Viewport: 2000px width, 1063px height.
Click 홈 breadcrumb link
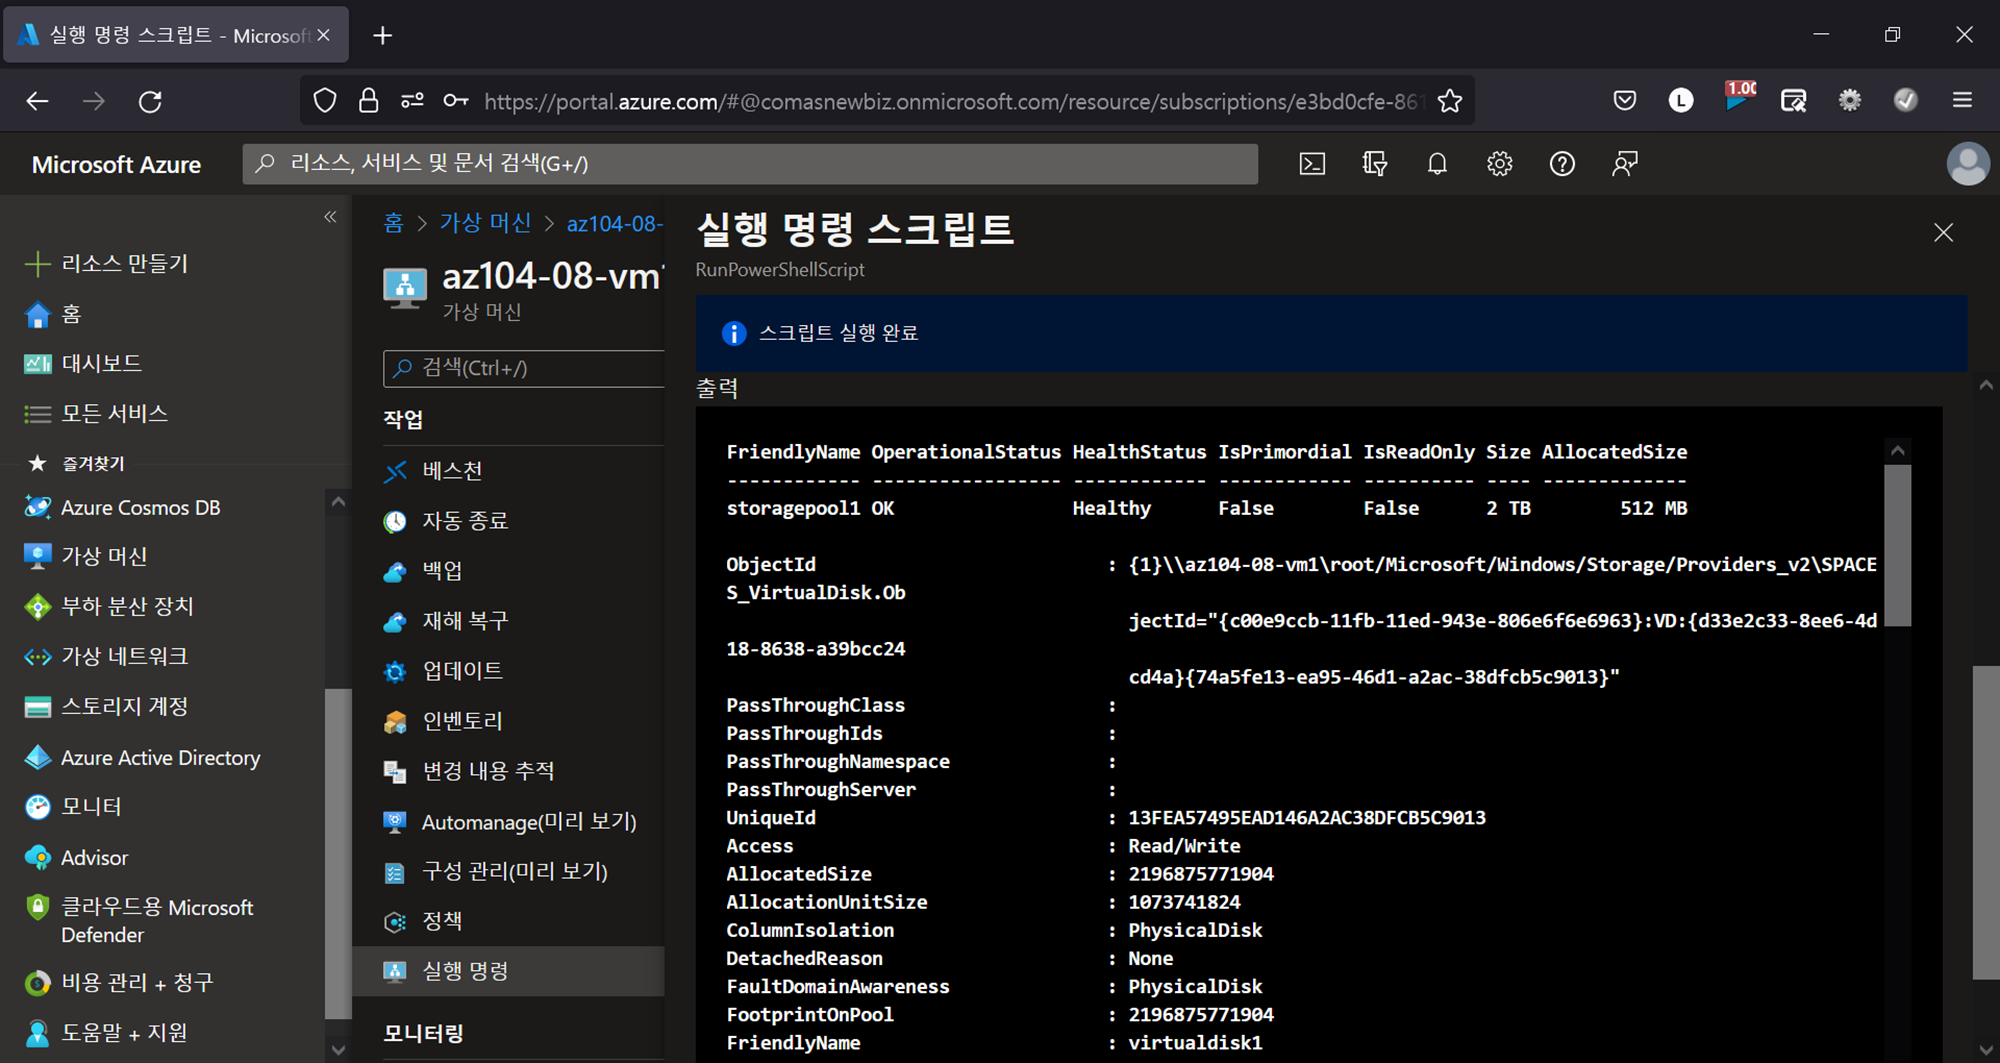click(394, 223)
